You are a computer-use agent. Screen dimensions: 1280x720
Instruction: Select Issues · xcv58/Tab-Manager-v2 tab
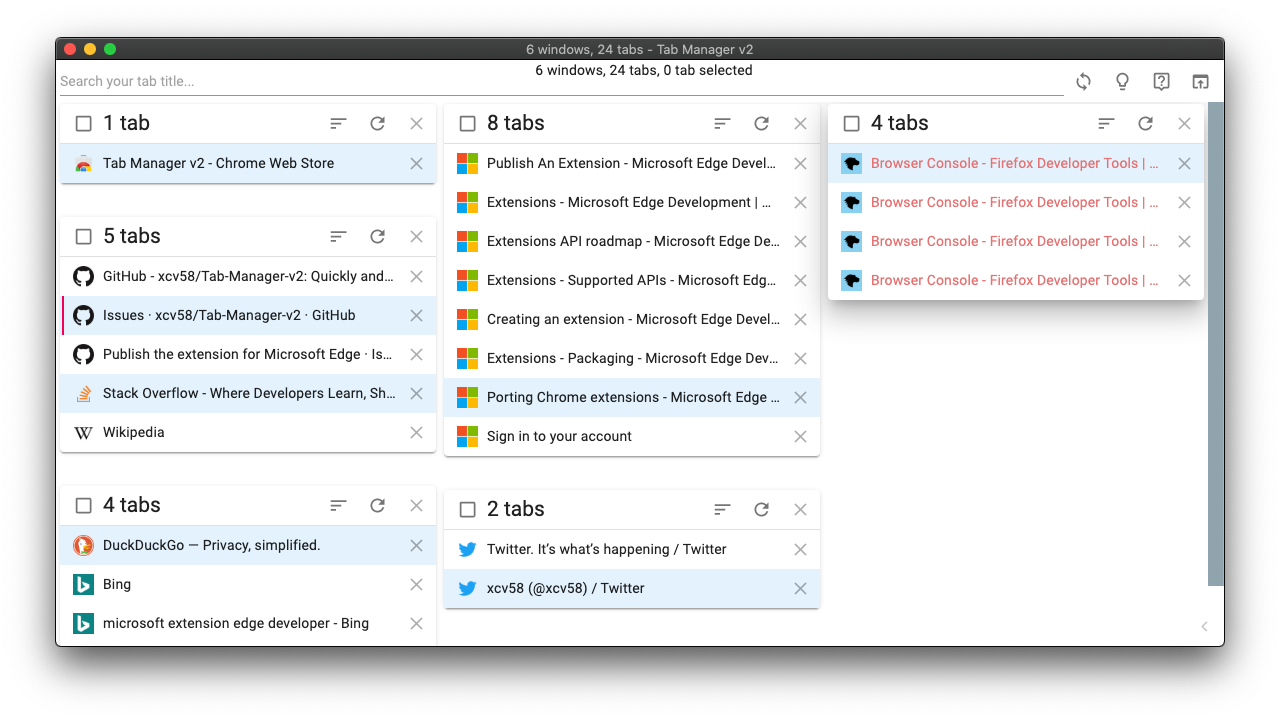point(248,315)
